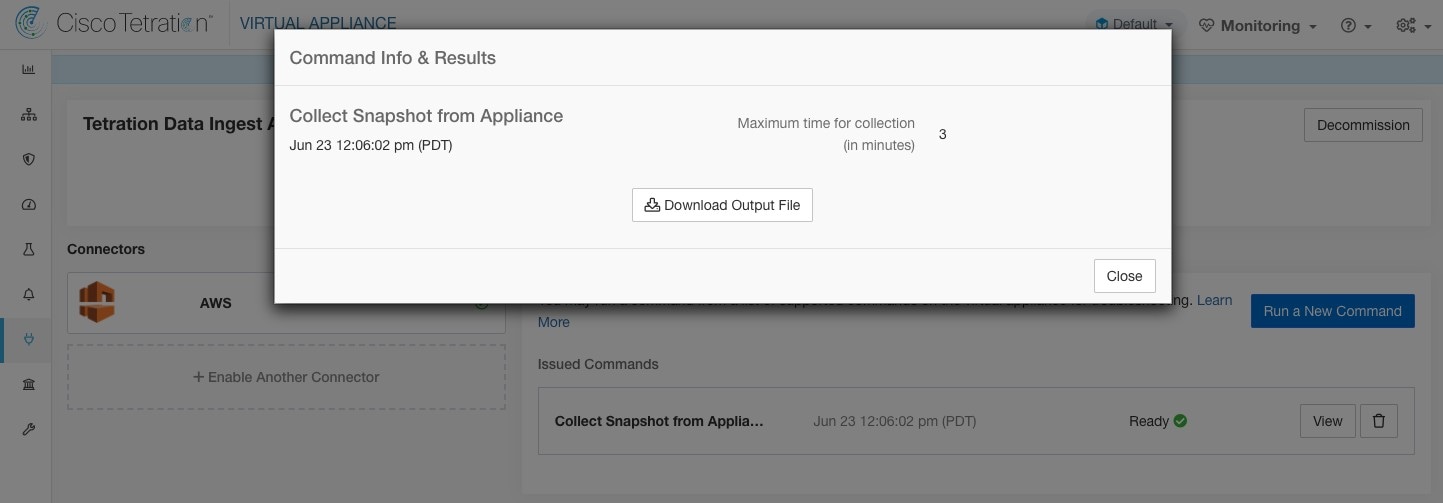Open the security shield icon in sidebar

[28, 159]
